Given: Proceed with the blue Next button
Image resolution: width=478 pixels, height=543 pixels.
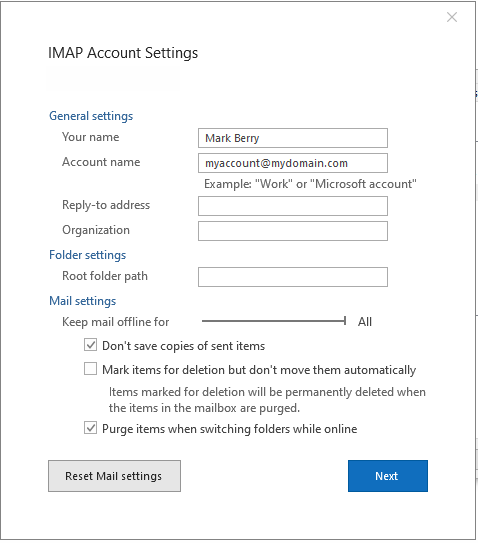Looking at the screenshot, I should pyautogui.click(x=388, y=476).
